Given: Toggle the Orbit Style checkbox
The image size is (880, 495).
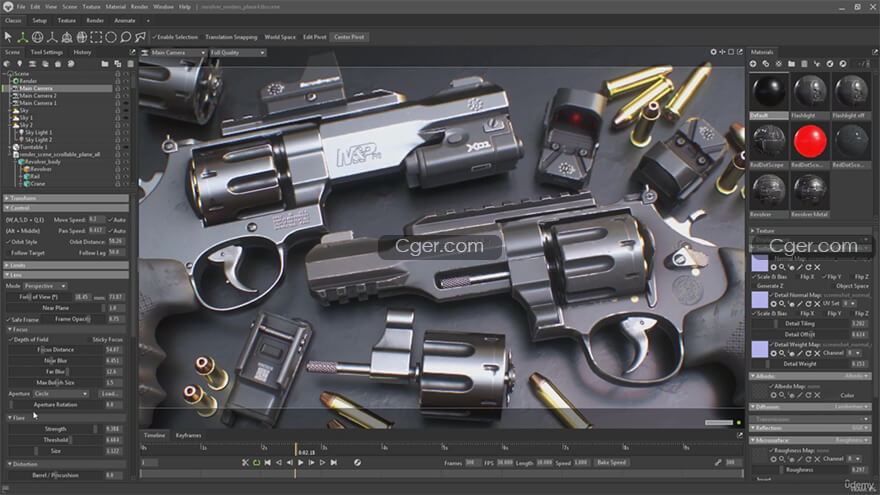Looking at the screenshot, I should click(x=8, y=242).
